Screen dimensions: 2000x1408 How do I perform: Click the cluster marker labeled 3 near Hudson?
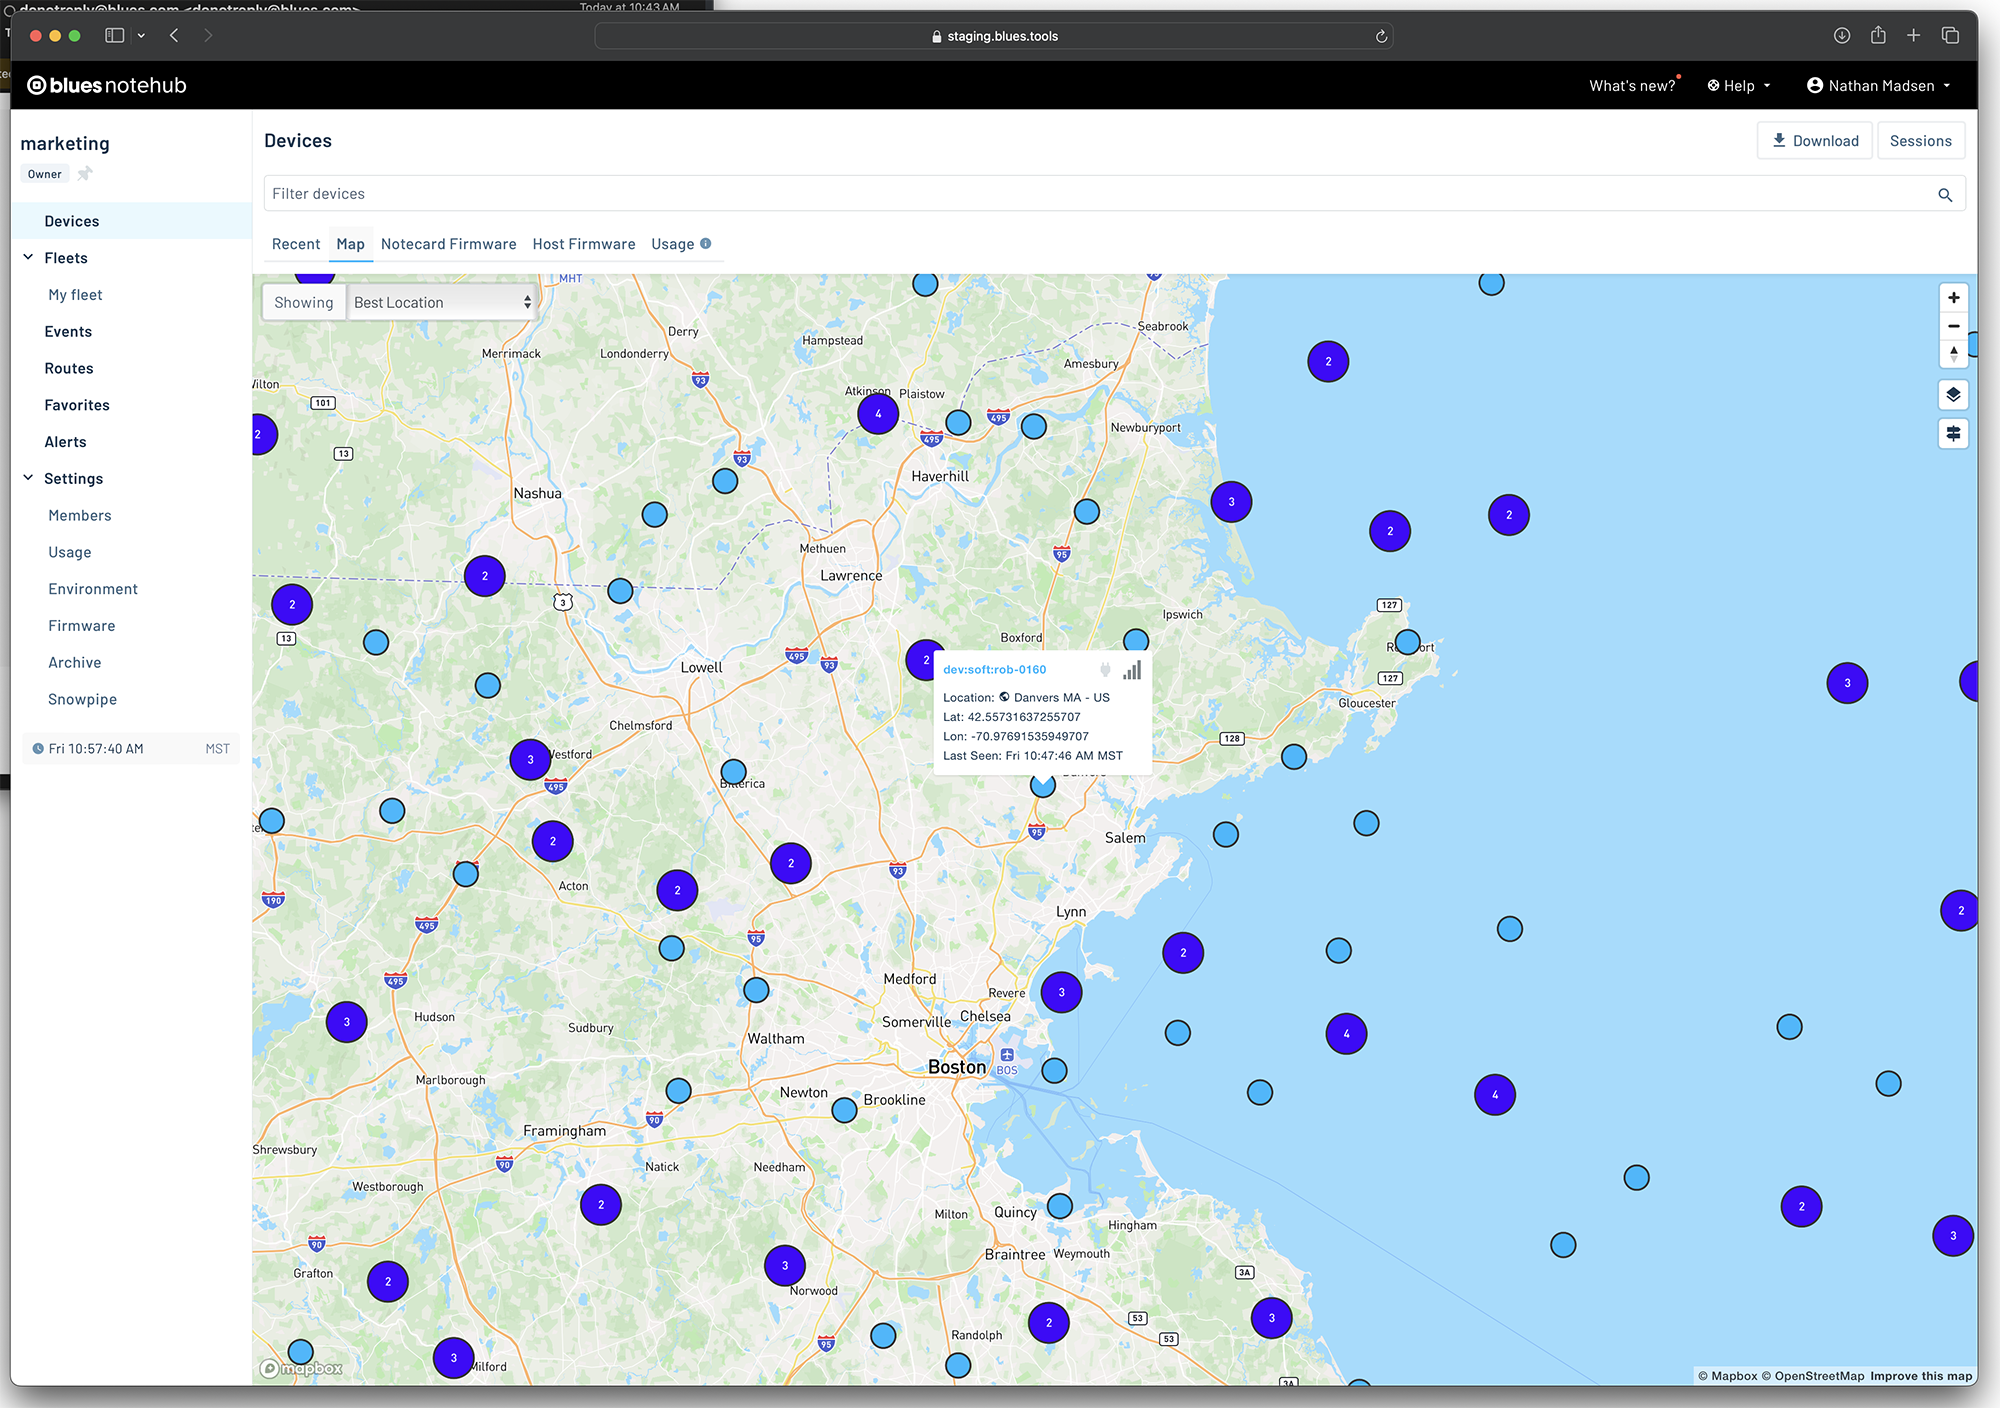click(346, 1022)
